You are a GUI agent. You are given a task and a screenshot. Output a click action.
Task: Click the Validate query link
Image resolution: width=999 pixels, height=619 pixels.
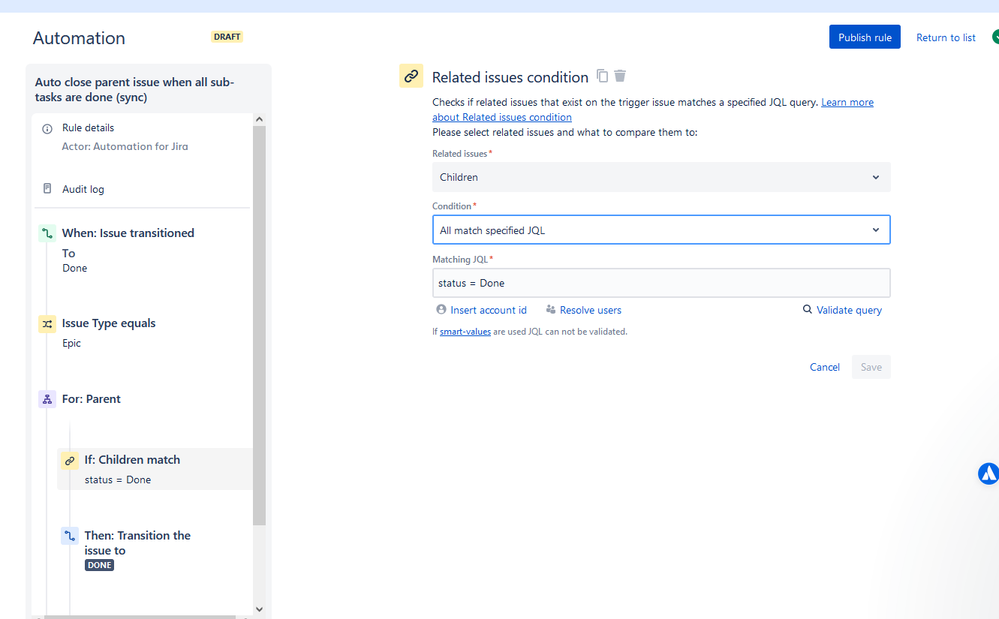(x=849, y=310)
